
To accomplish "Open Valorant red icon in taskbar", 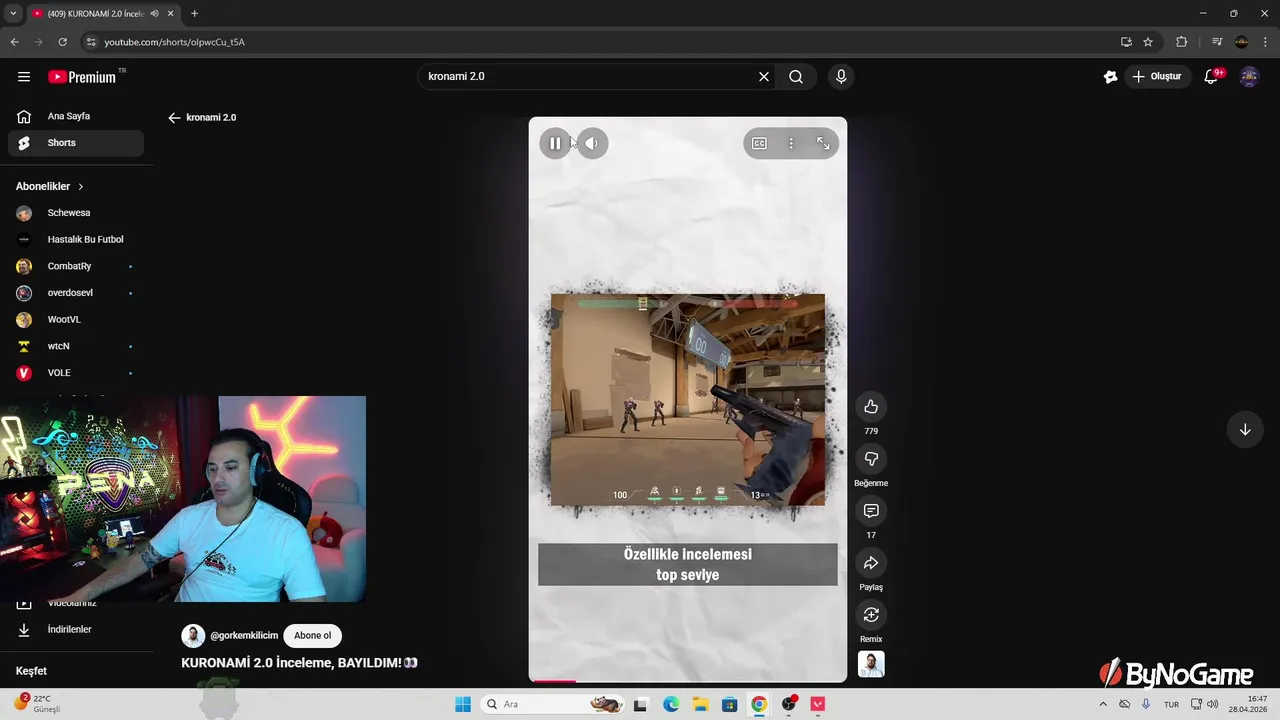I will click(818, 704).
